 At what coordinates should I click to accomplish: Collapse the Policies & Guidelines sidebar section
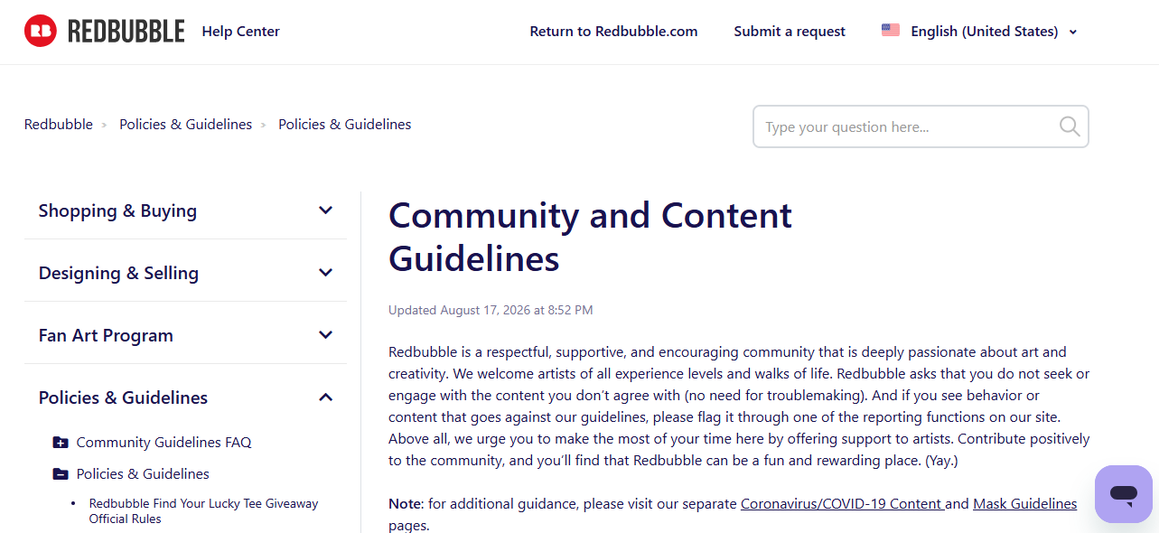(185, 398)
